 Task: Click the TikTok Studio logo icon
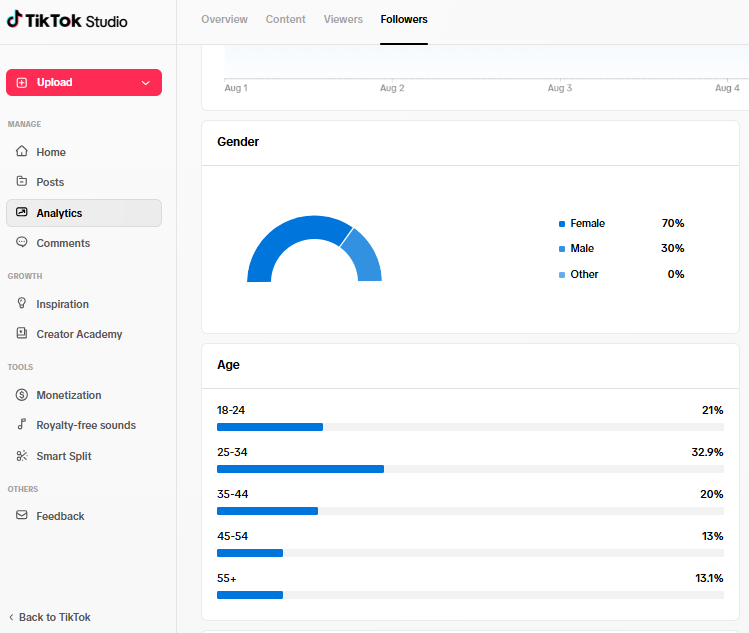(x=14, y=19)
